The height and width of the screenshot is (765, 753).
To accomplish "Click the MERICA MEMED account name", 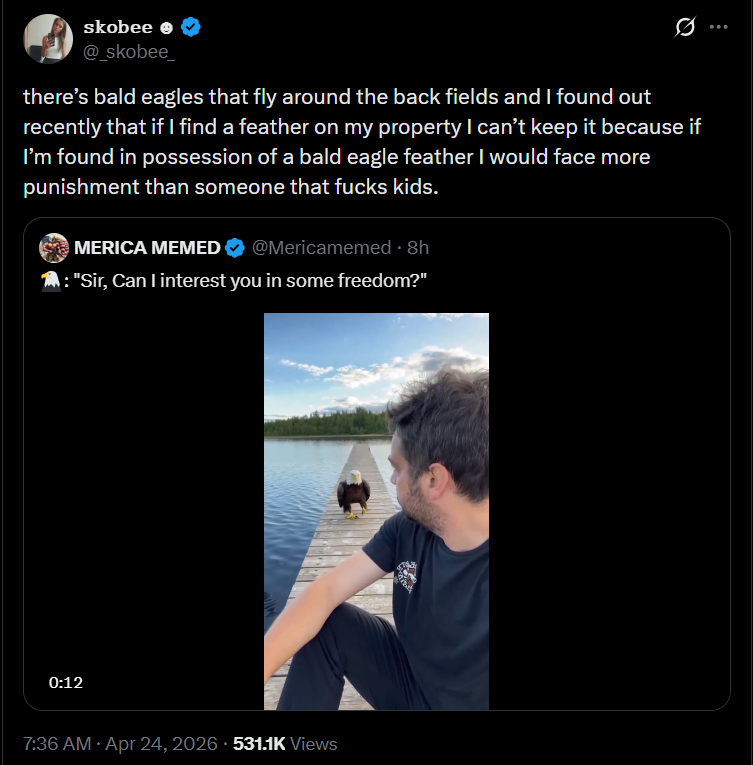I will click(147, 248).
